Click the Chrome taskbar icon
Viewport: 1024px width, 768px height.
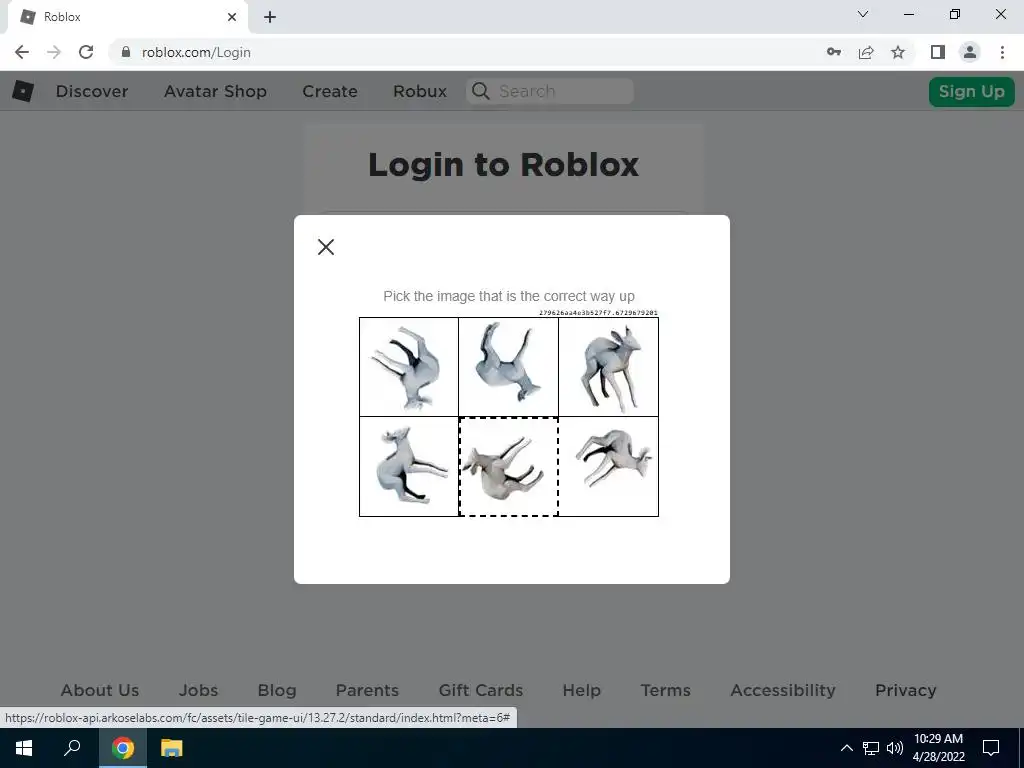click(x=123, y=748)
